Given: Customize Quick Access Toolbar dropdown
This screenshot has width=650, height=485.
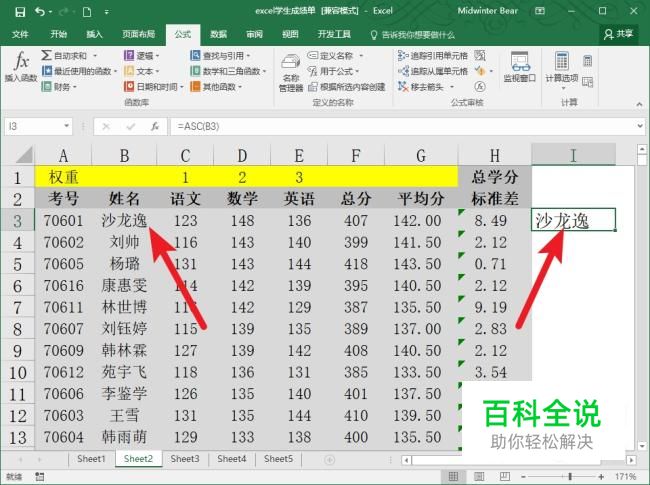Looking at the screenshot, I should (x=107, y=12).
